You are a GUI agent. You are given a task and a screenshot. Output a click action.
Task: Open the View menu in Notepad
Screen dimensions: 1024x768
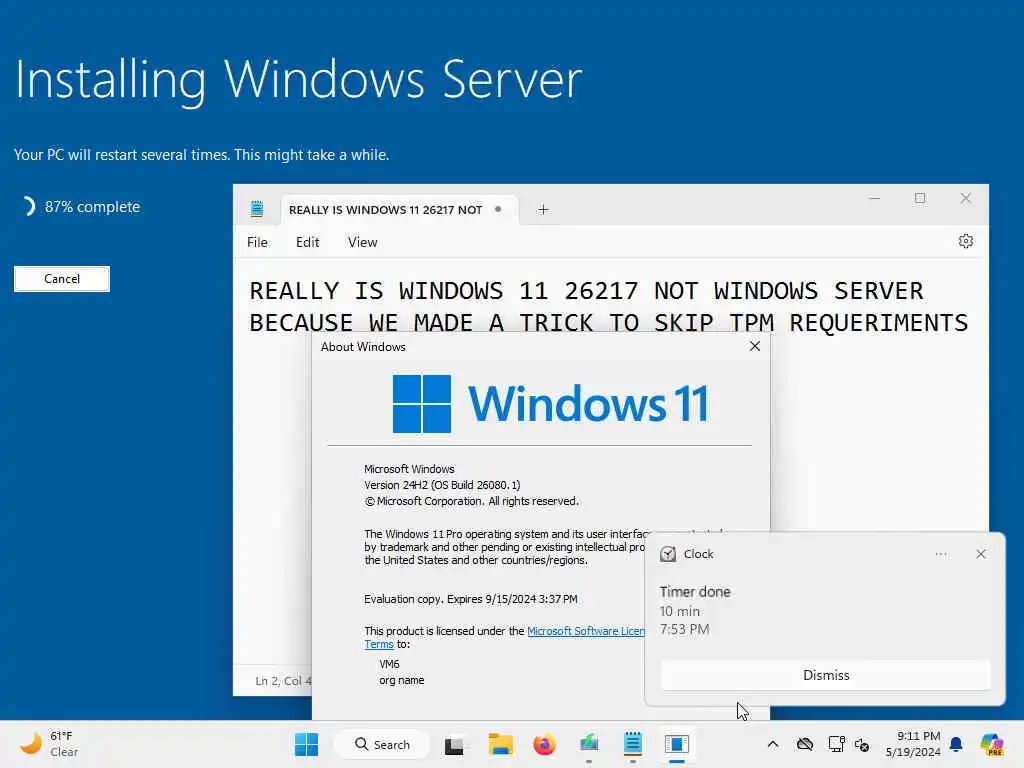click(362, 242)
